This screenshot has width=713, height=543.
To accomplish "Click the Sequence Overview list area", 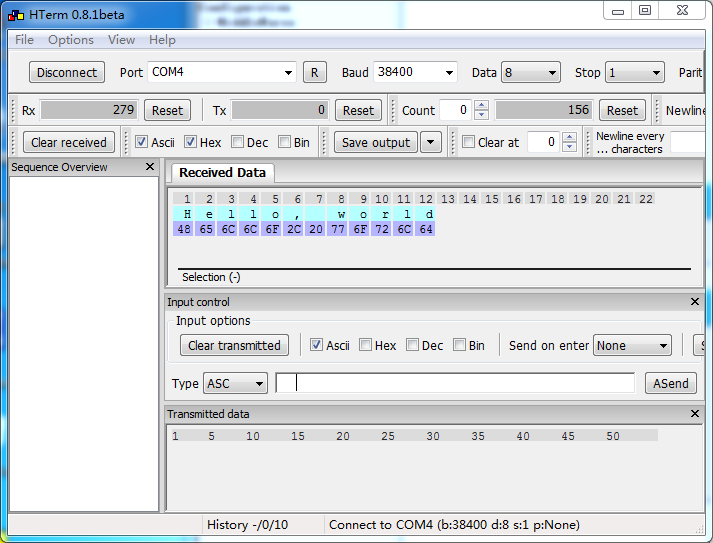I will point(84,344).
